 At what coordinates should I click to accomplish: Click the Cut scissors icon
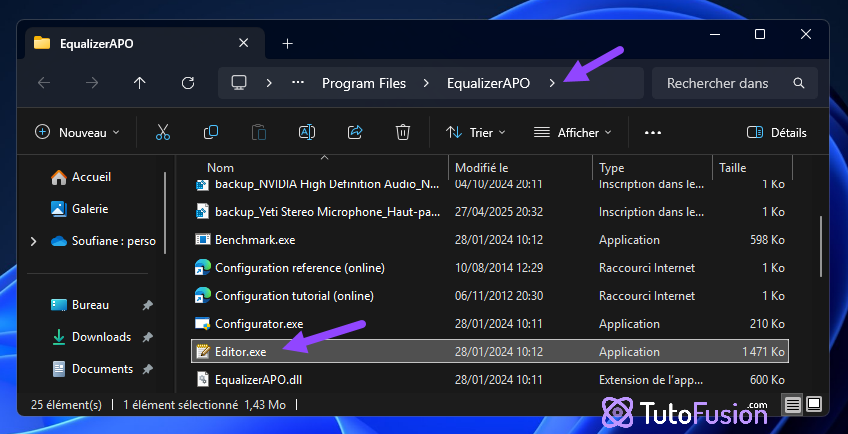163,132
